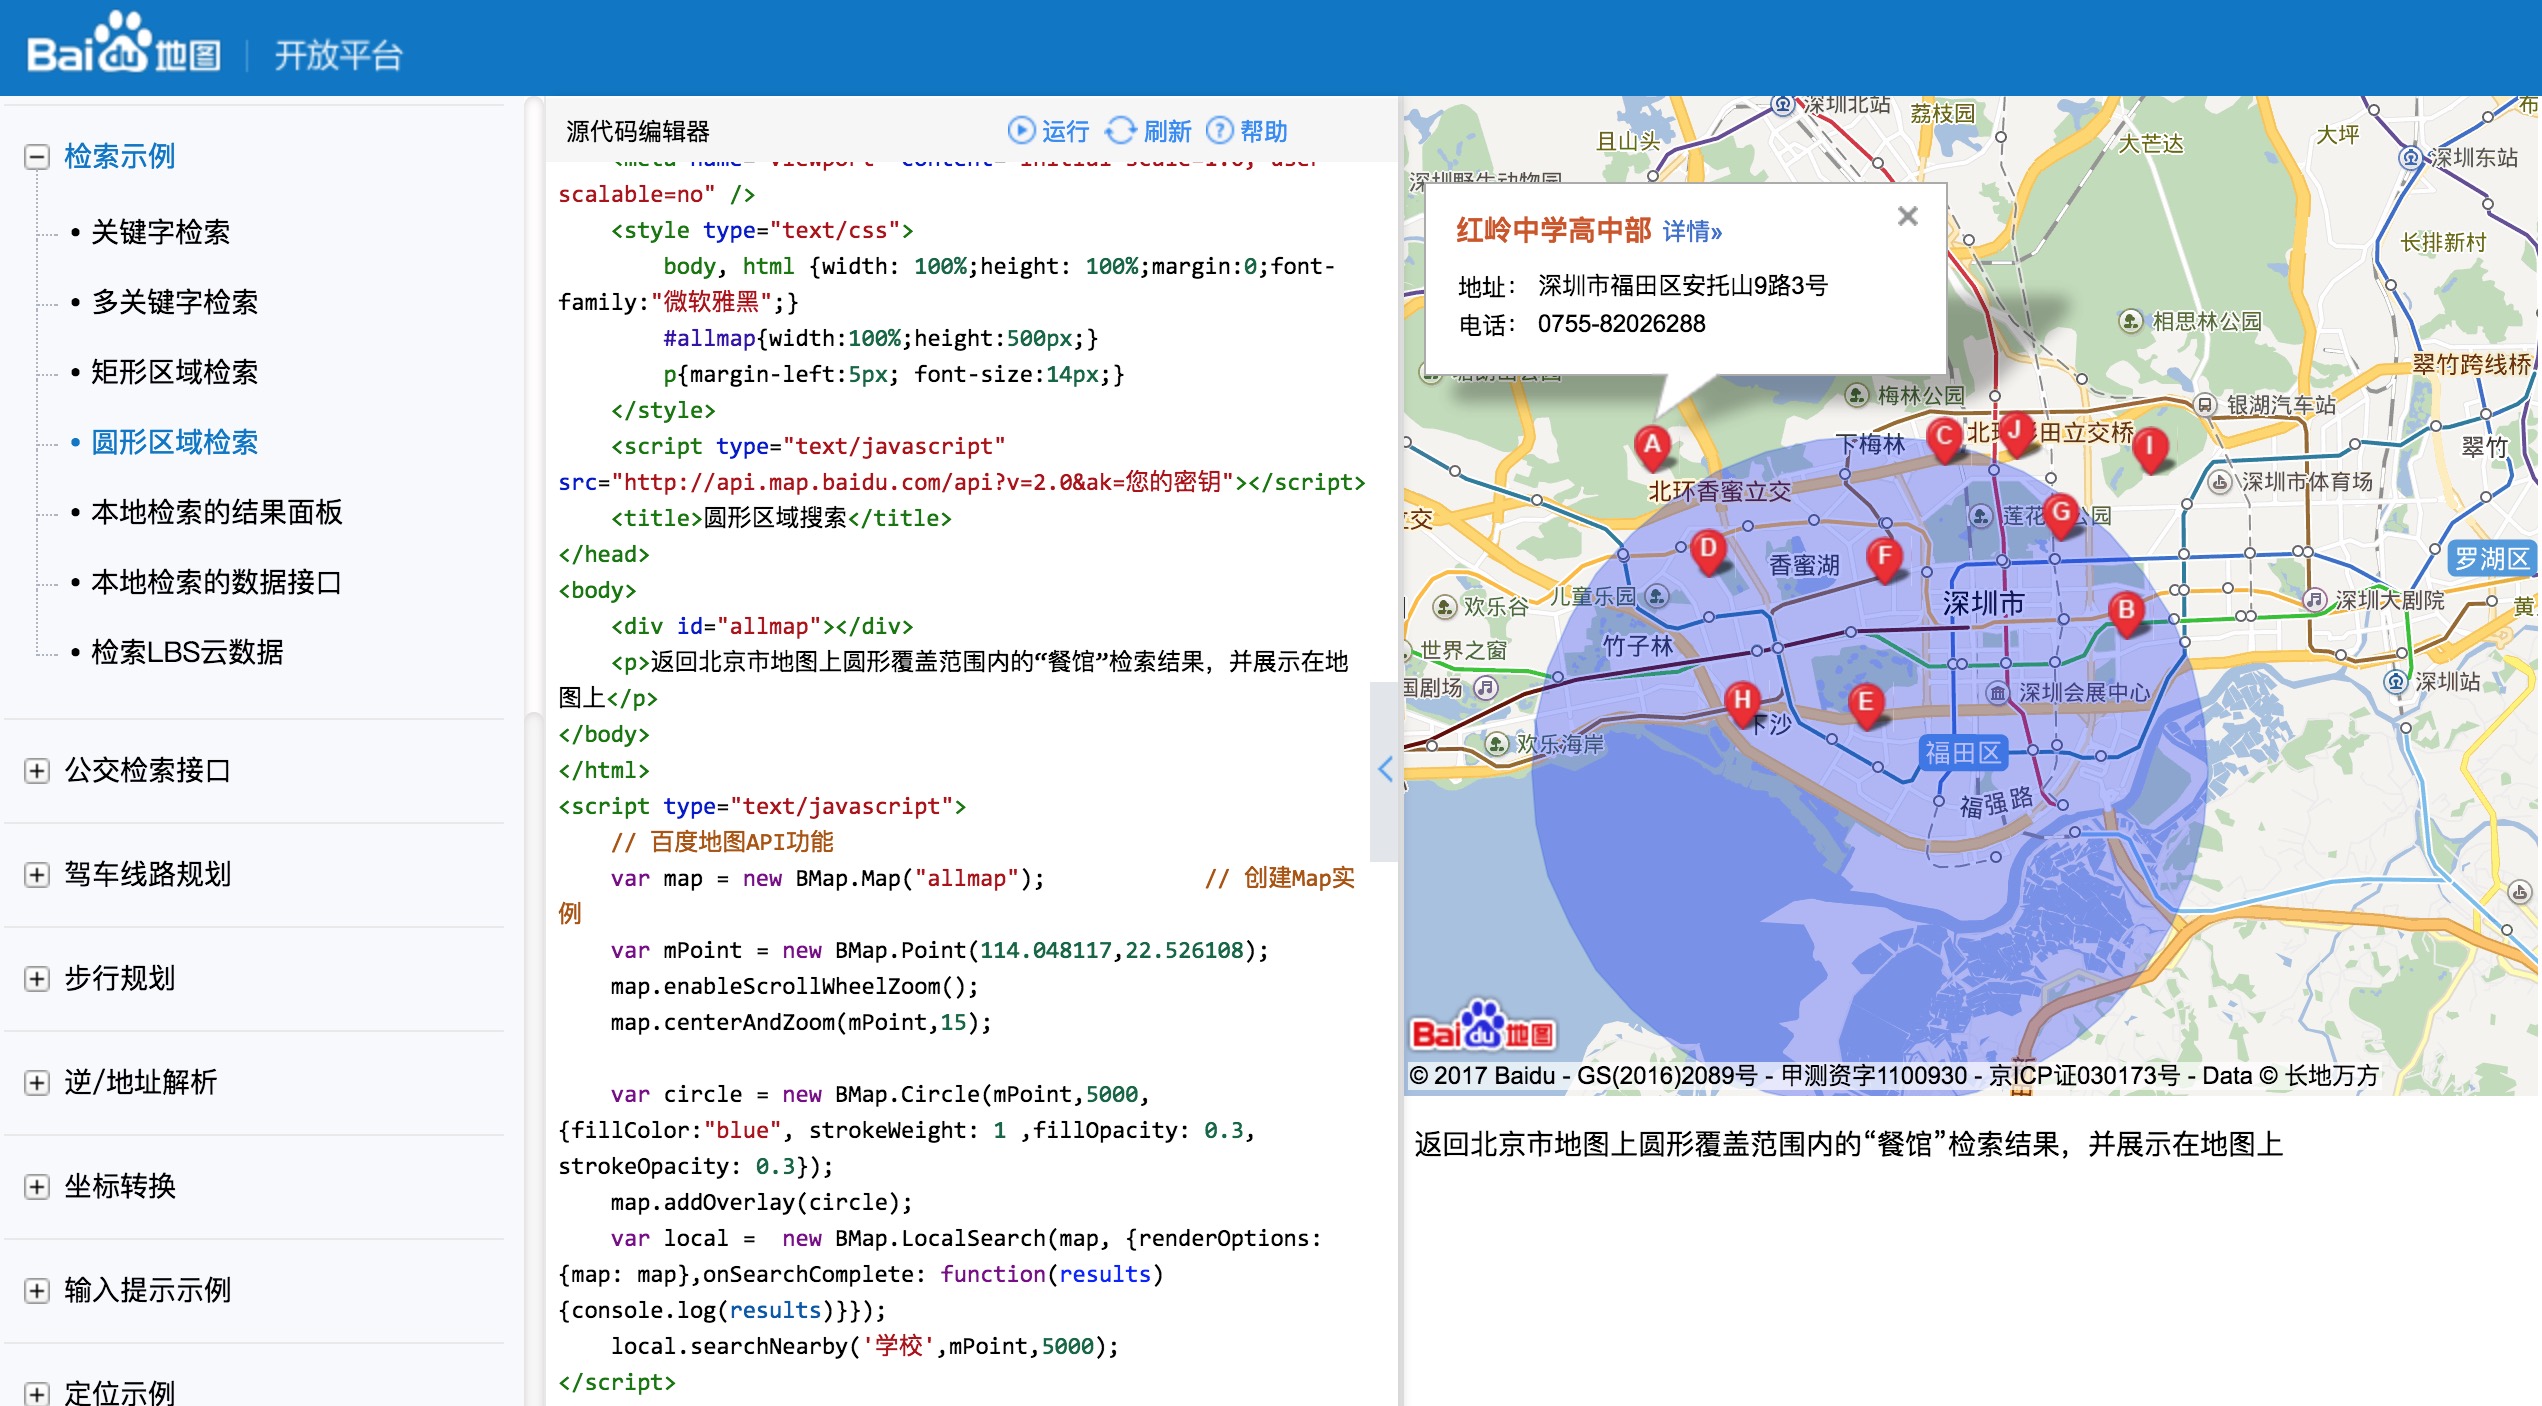Close the 红岭中学高中部 info window
Image resolution: width=2542 pixels, height=1406 pixels.
tap(1907, 216)
